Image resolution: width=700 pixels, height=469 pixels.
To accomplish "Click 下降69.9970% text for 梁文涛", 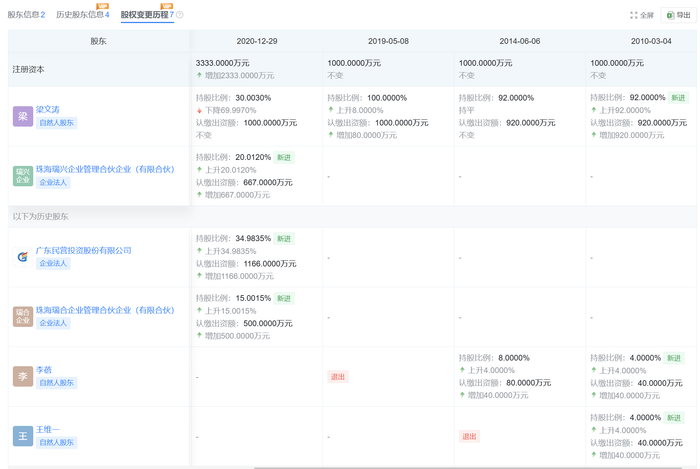I will coord(230,110).
